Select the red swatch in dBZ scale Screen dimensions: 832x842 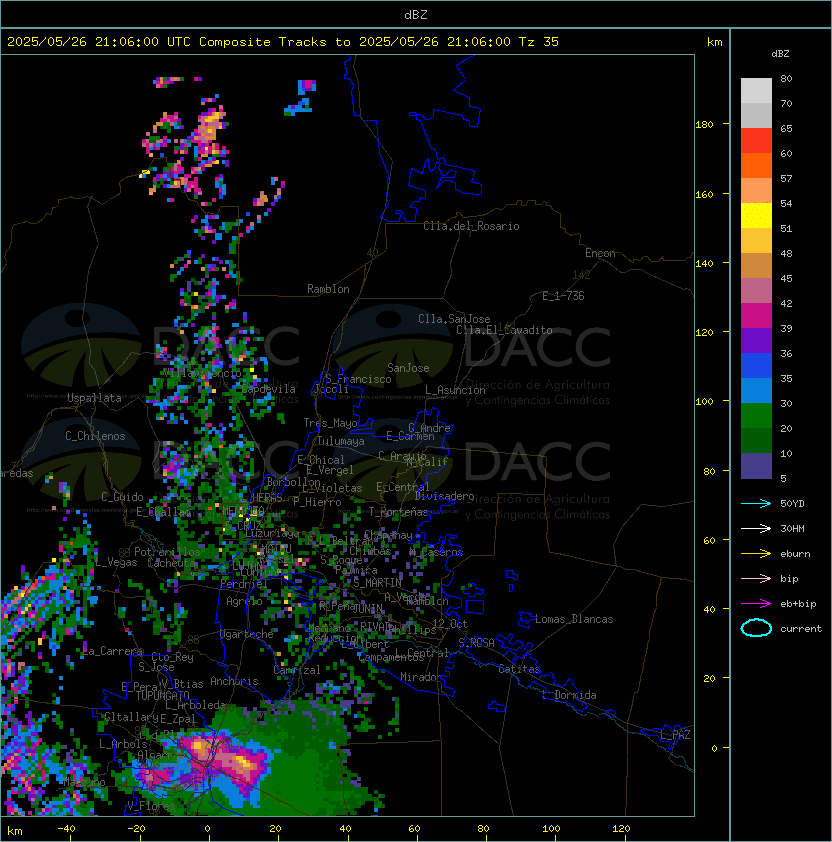point(756,141)
